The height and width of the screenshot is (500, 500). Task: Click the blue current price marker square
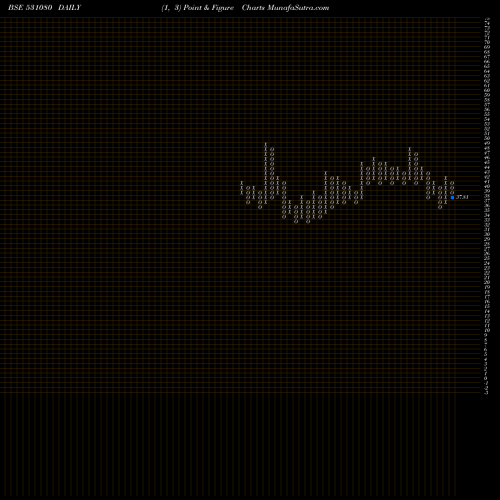(x=452, y=197)
